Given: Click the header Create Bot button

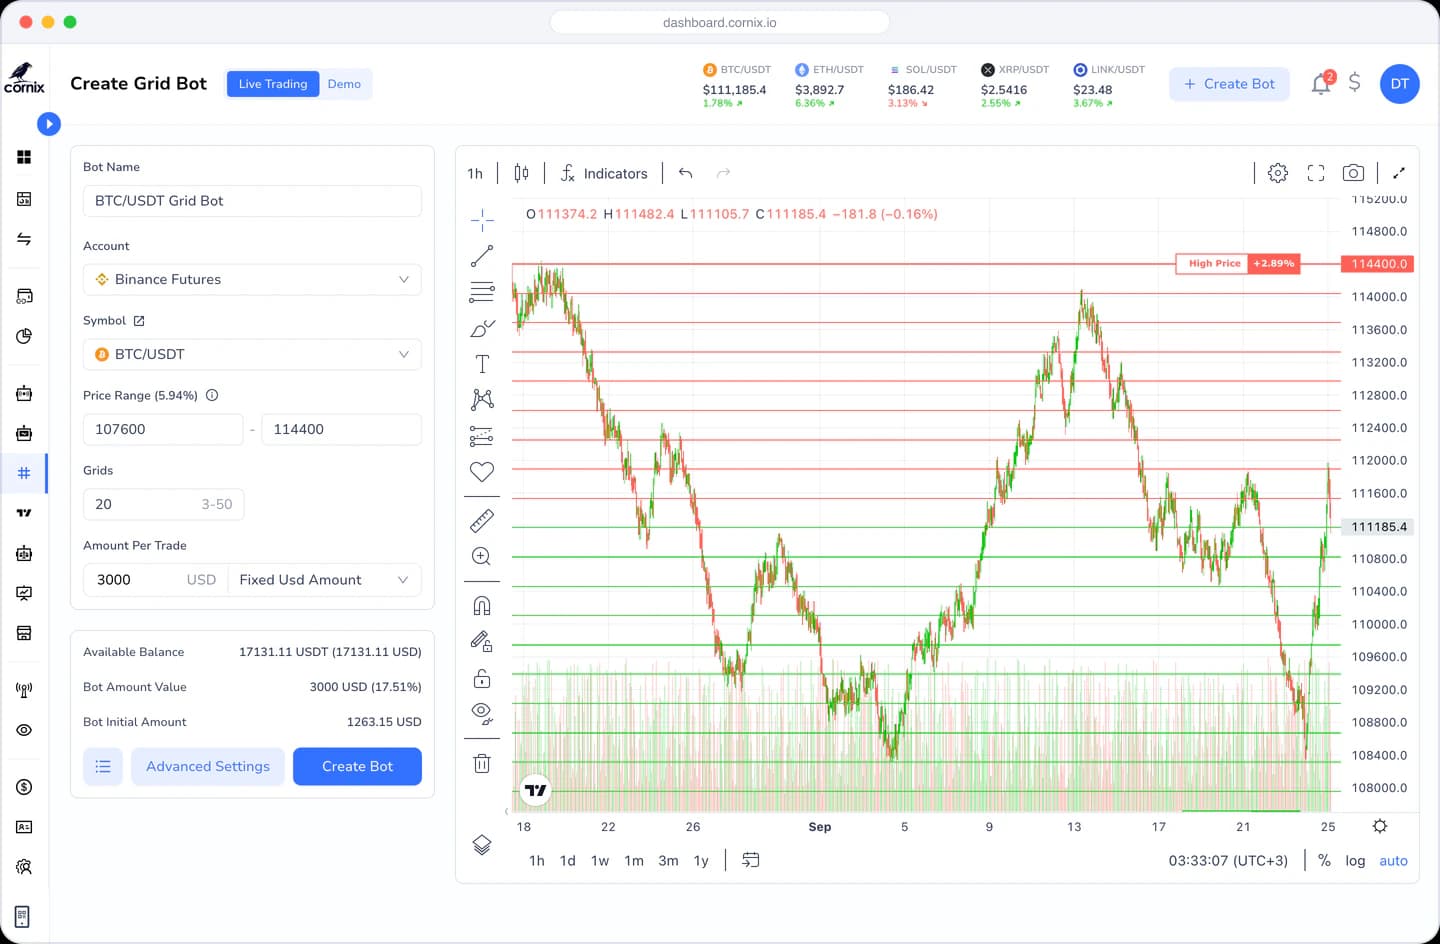Looking at the screenshot, I should coord(1229,84).
